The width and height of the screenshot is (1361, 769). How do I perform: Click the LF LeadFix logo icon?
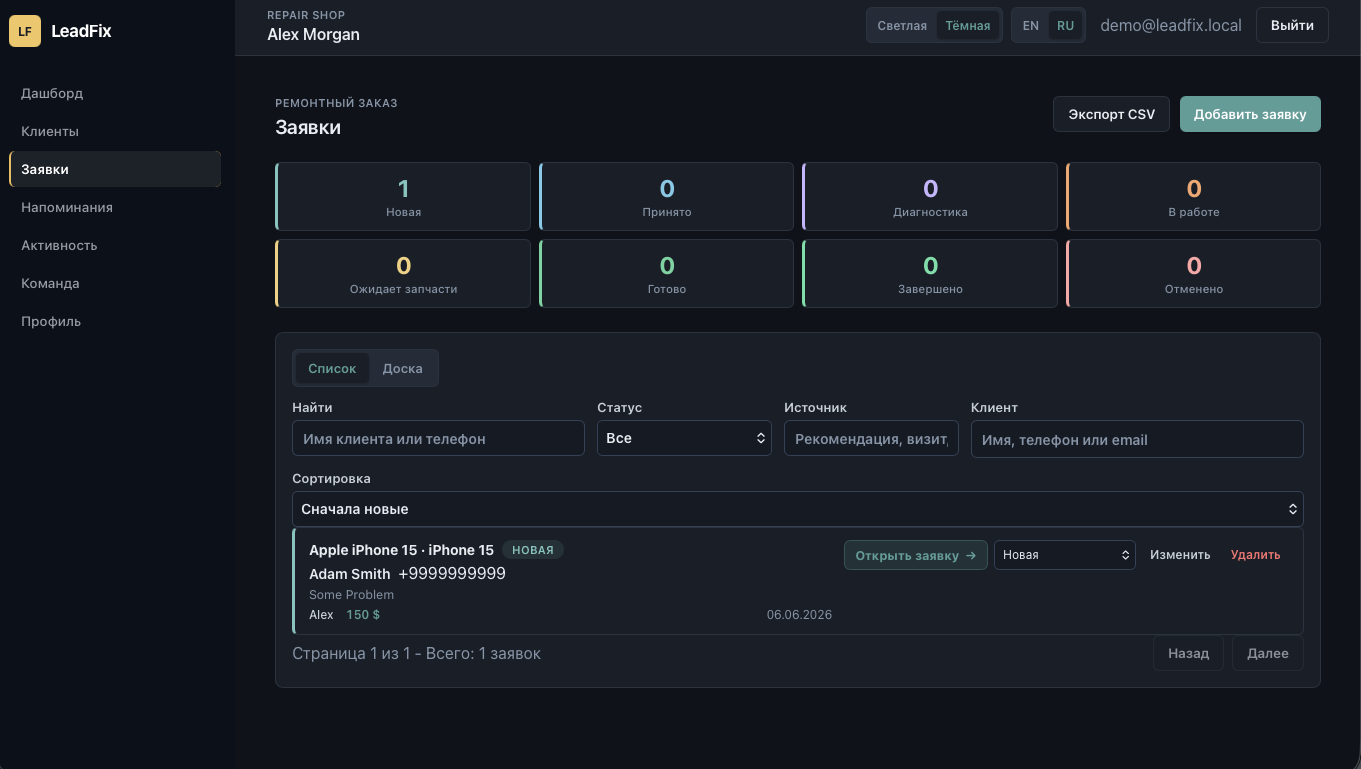[25, 31]
